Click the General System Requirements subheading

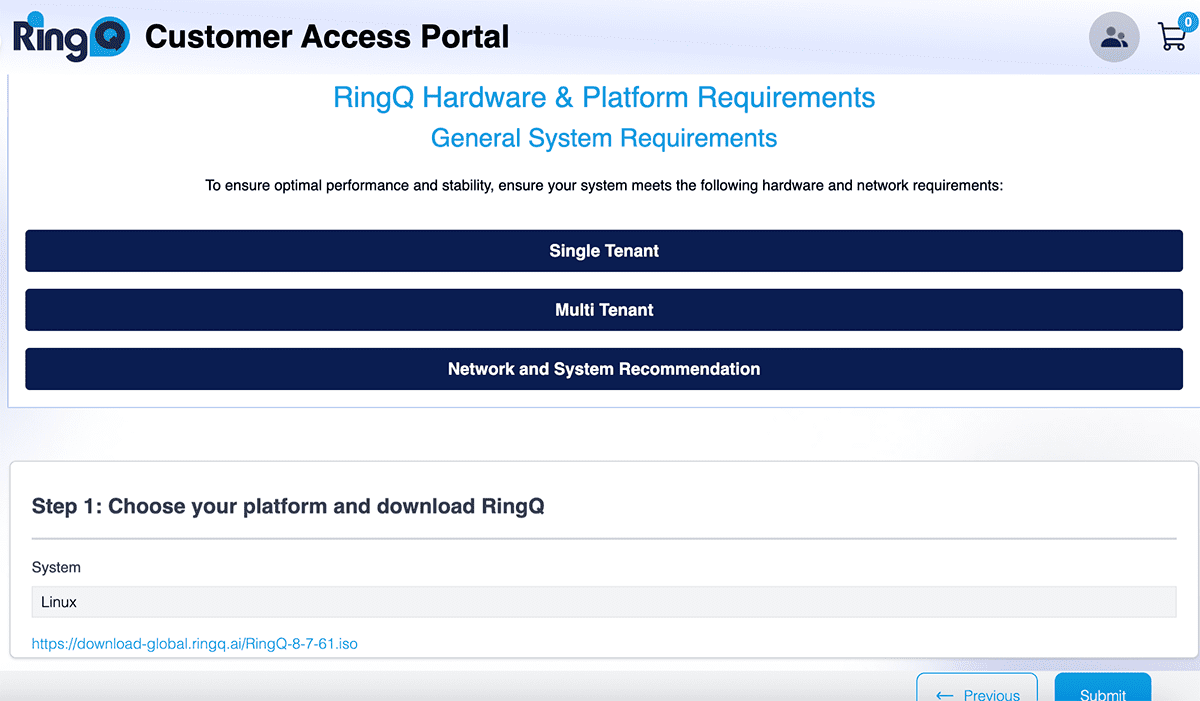(604, 138)
